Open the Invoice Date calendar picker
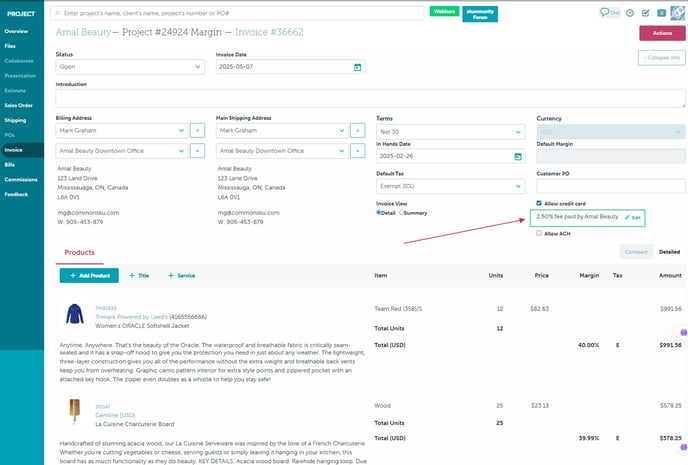688x465 pixels. click(358, 67)
